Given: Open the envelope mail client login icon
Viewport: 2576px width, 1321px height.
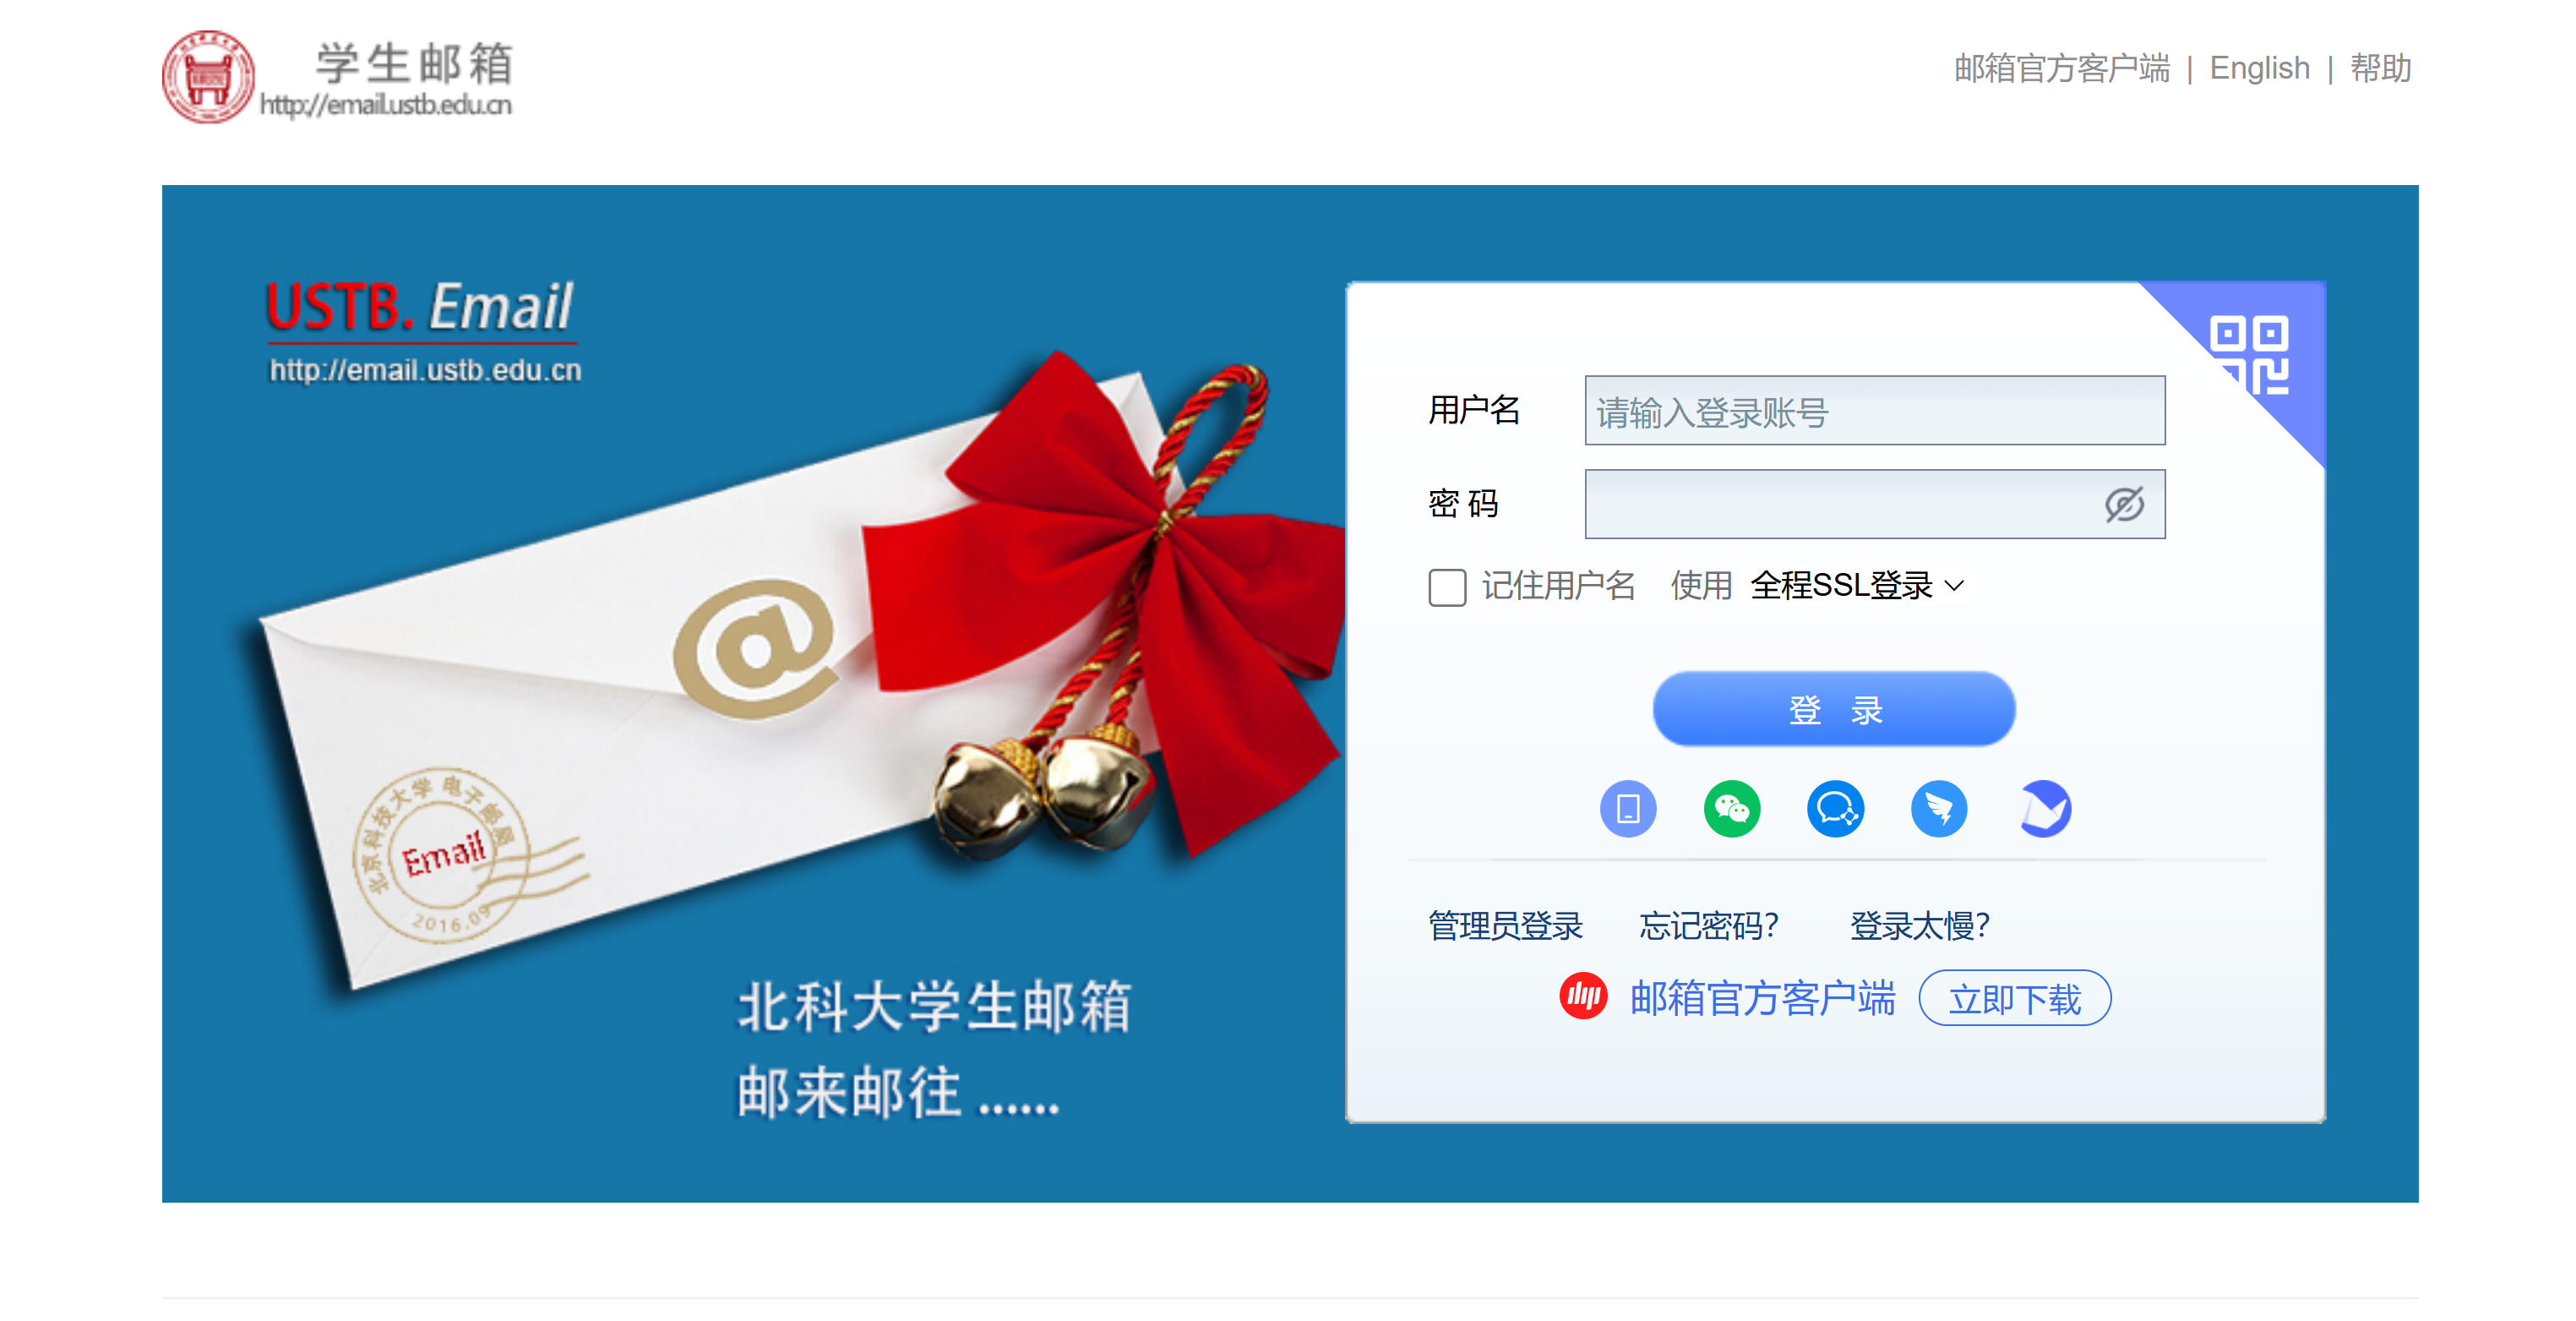Looking at the screenshot, I should tap(2044, 808).
